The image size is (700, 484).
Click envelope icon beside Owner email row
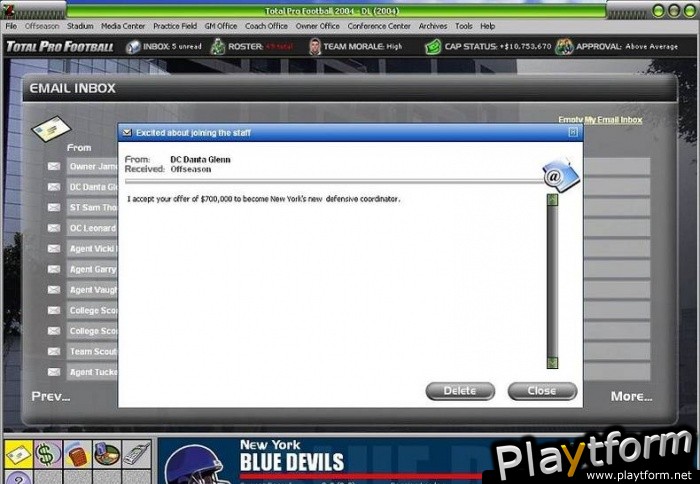(54, 167)
